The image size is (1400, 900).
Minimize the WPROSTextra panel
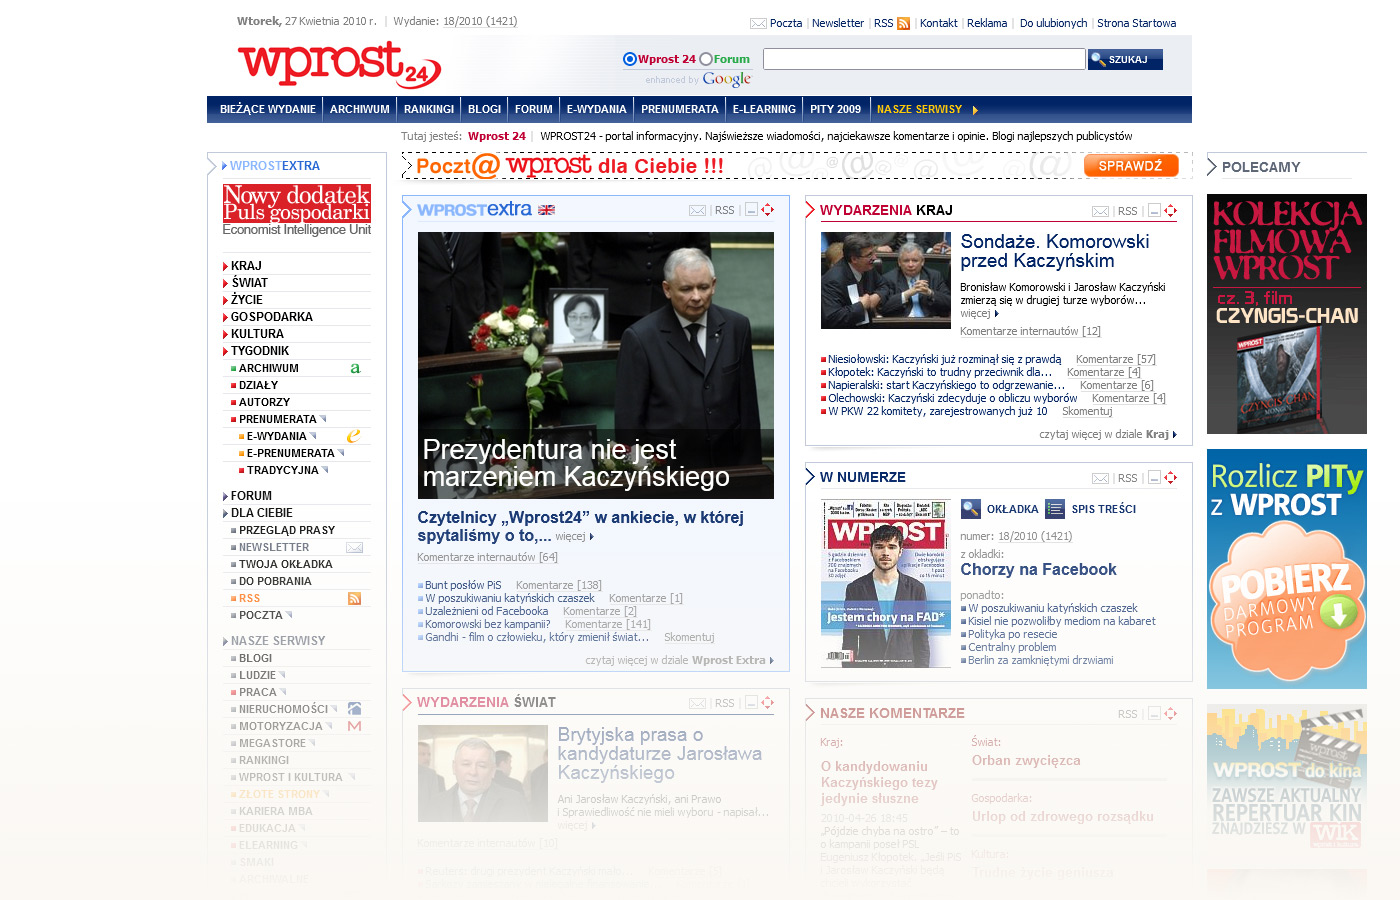point(751,210)
